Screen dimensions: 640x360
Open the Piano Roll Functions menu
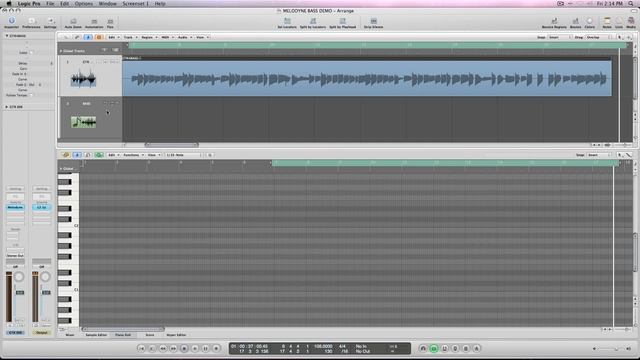[x=134, y=155]
